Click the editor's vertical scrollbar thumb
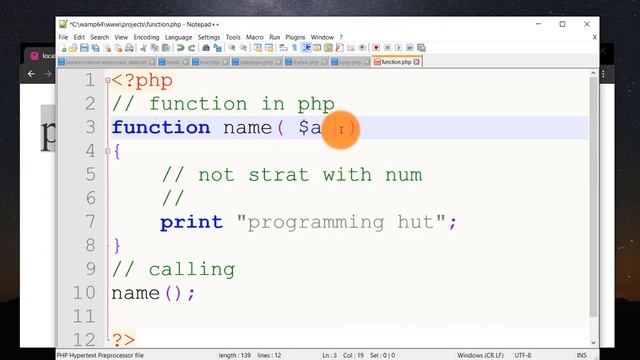Image resolution: width=640 pixels, height=360 pixels. pyautogui.click(x=593, y=197)
